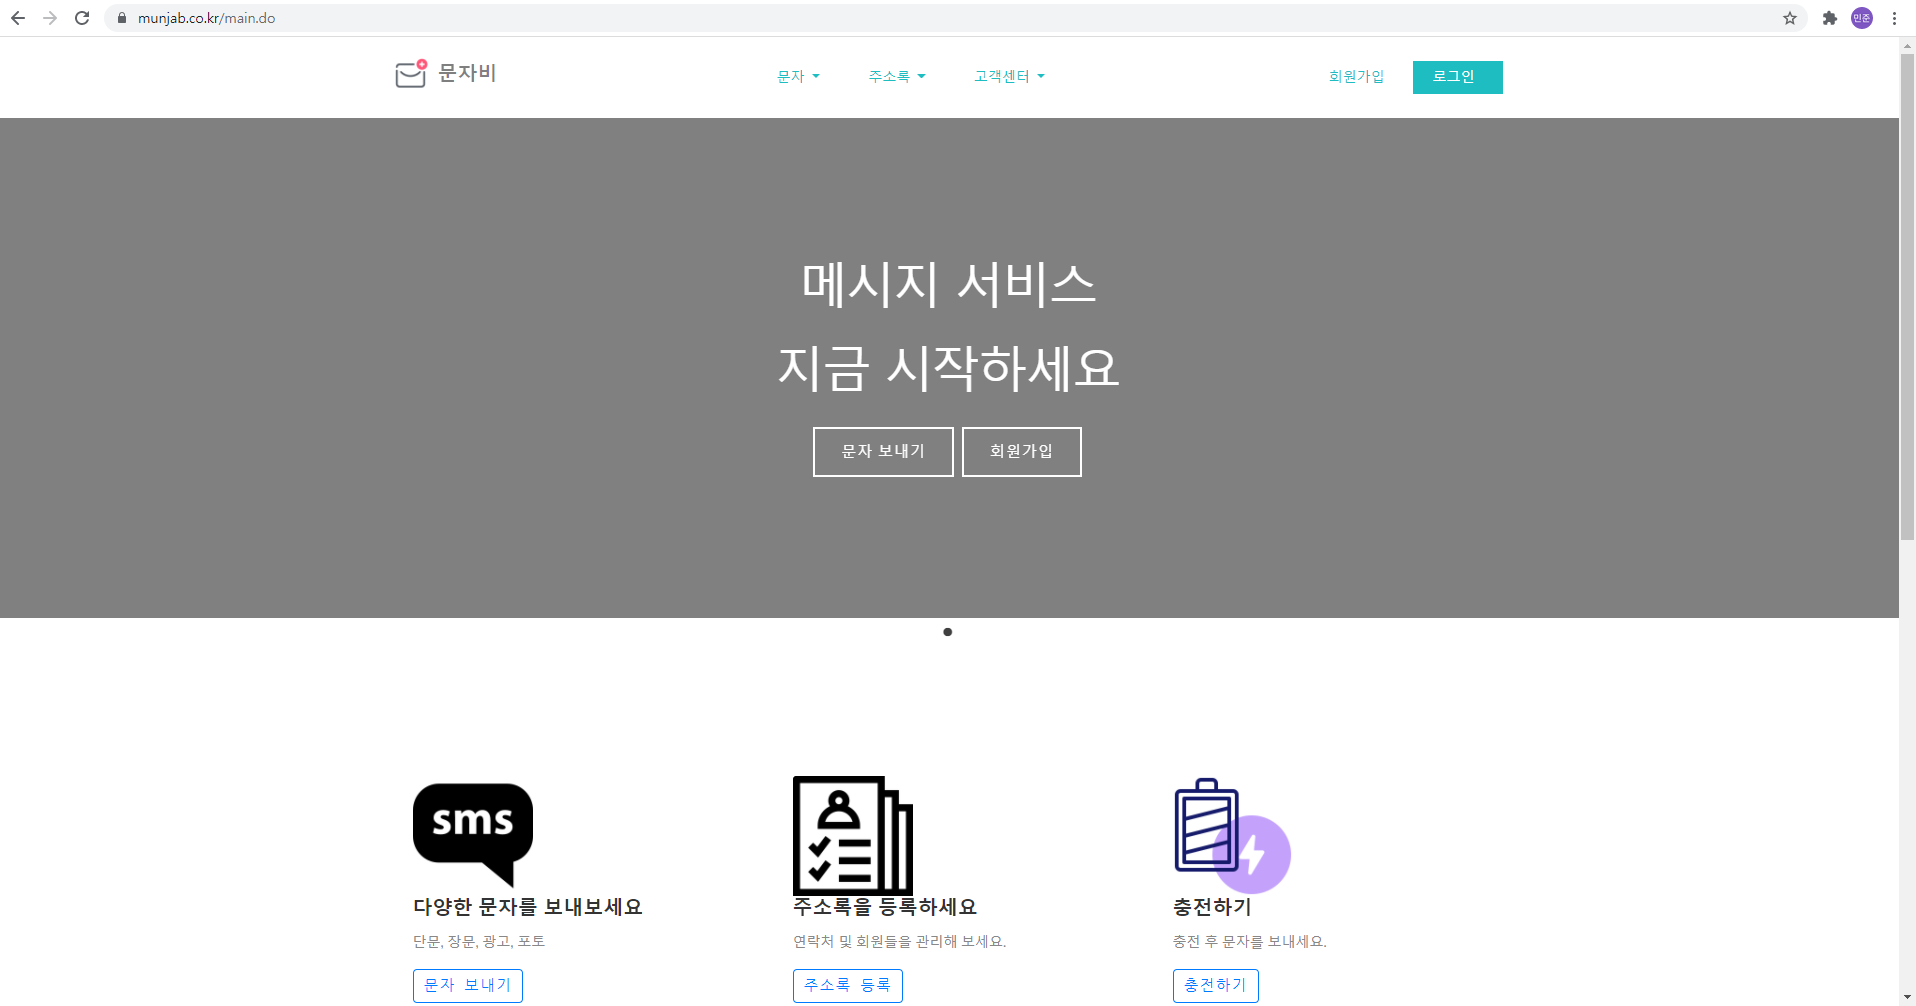
Task: Go back with the browser back arrow
Action: (18, 18)
